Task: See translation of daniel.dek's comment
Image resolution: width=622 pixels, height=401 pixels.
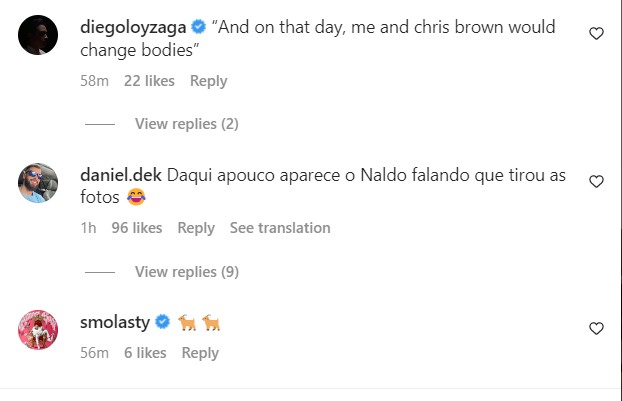Action: coord(280,228)
